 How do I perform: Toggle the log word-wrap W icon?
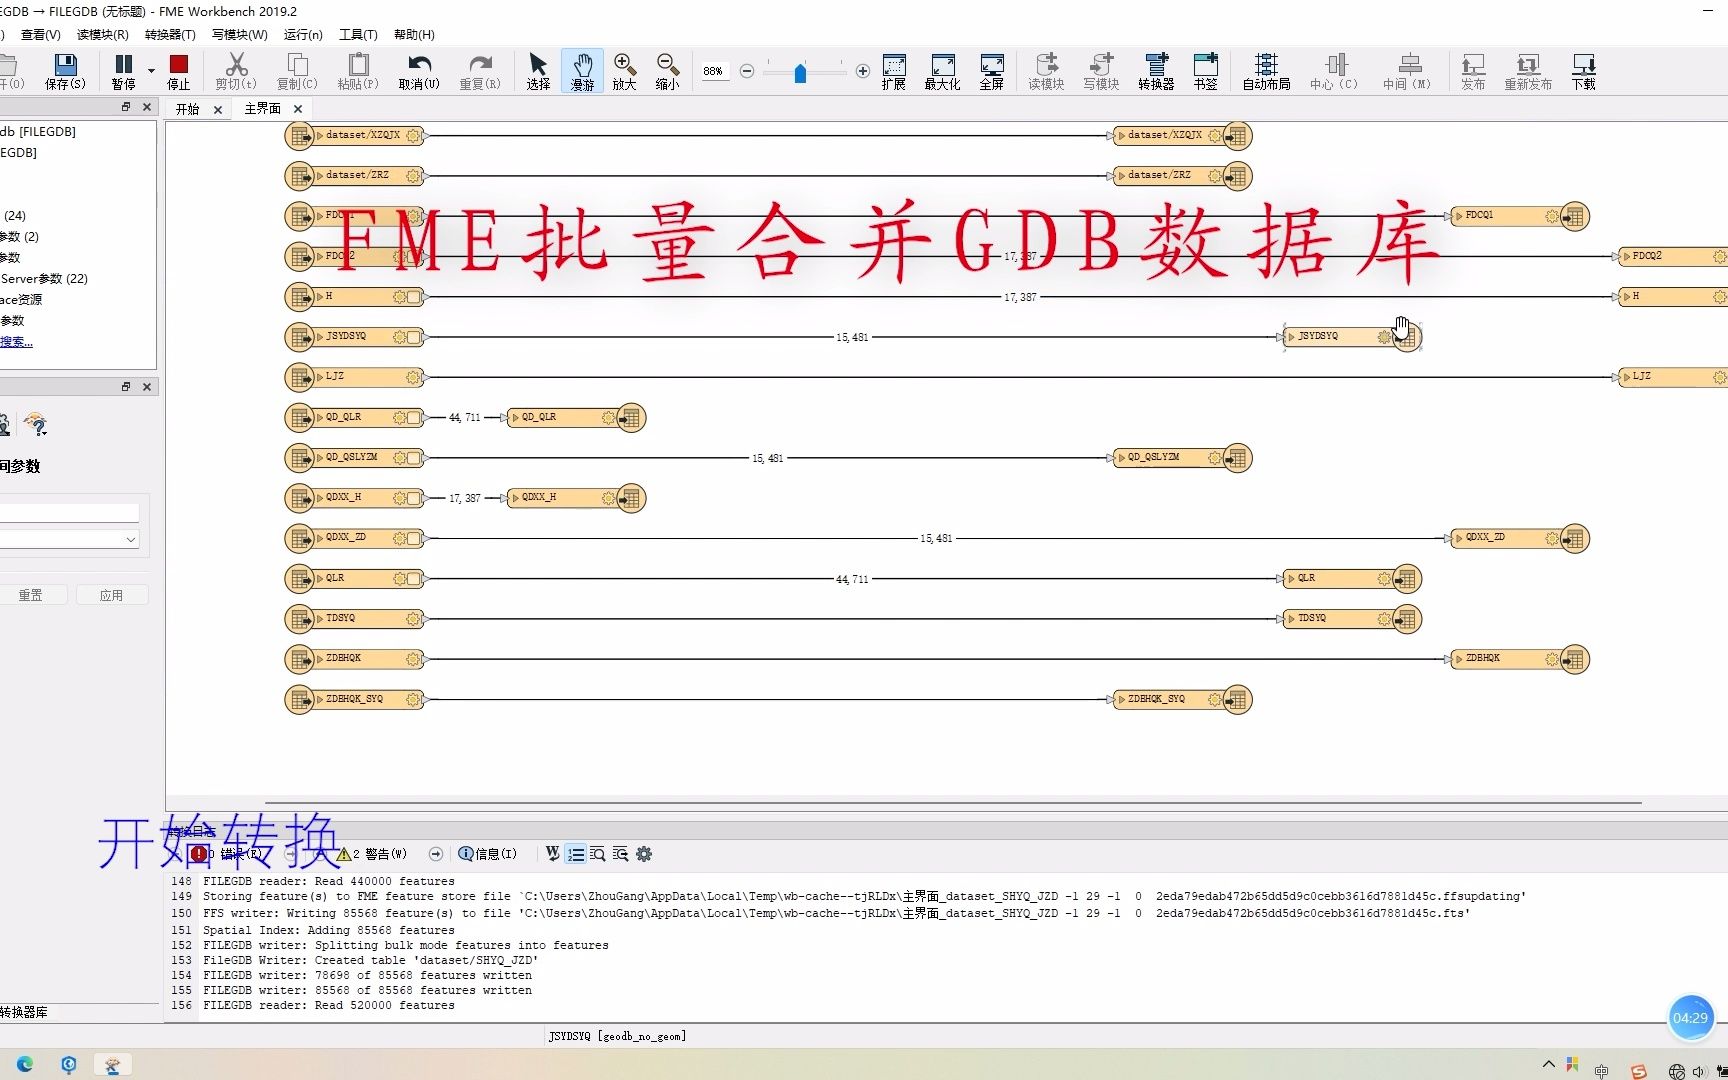[x=552, y=854]
